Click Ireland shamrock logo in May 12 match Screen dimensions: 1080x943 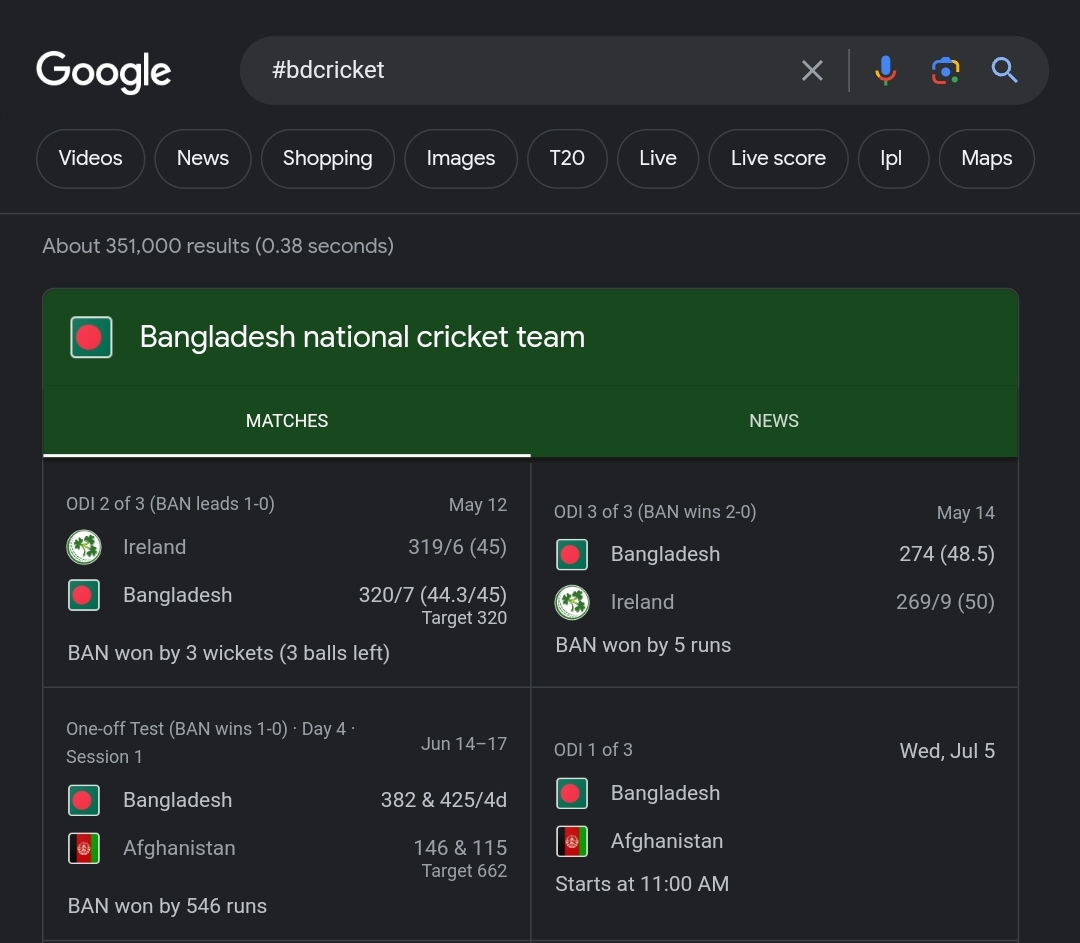tap(84, 547)
